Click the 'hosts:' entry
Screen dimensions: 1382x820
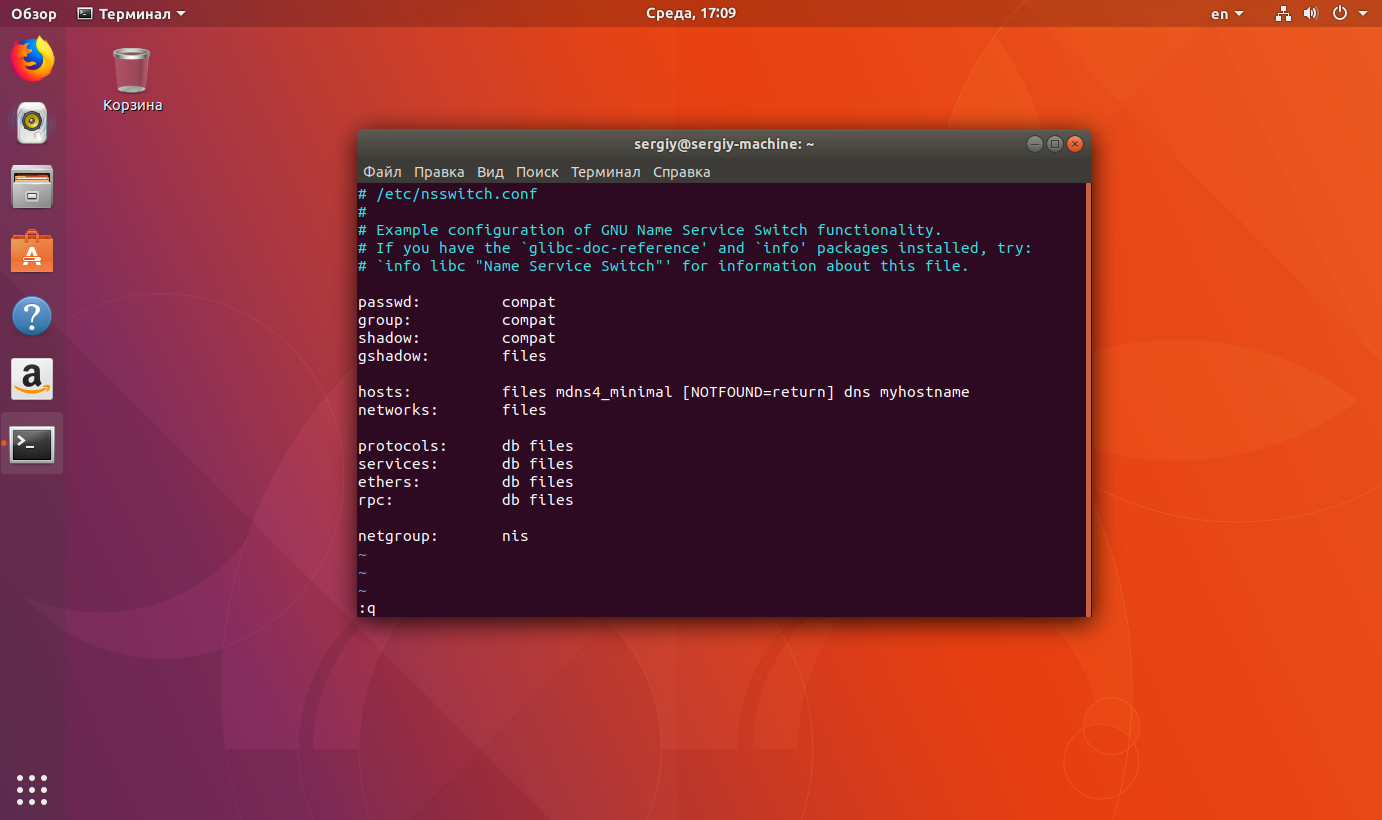[385, 392]
